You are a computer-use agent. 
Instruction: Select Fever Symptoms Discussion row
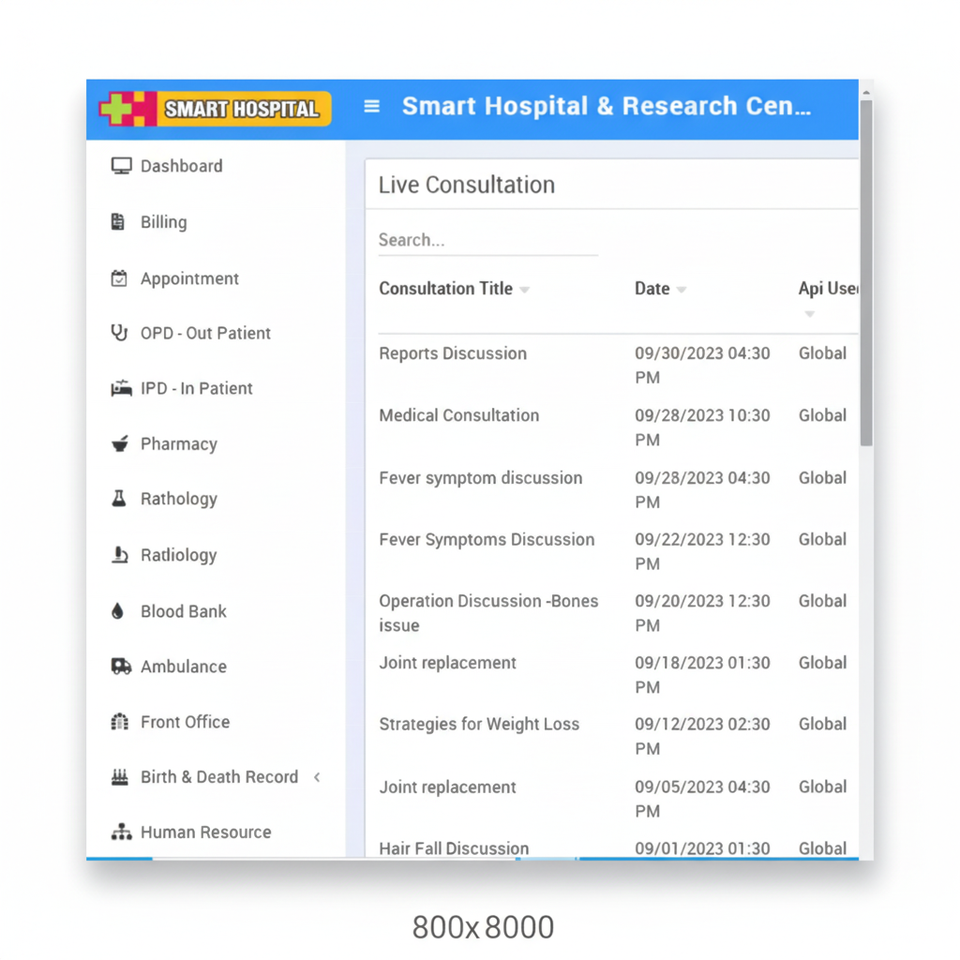[x=487, y=539]
